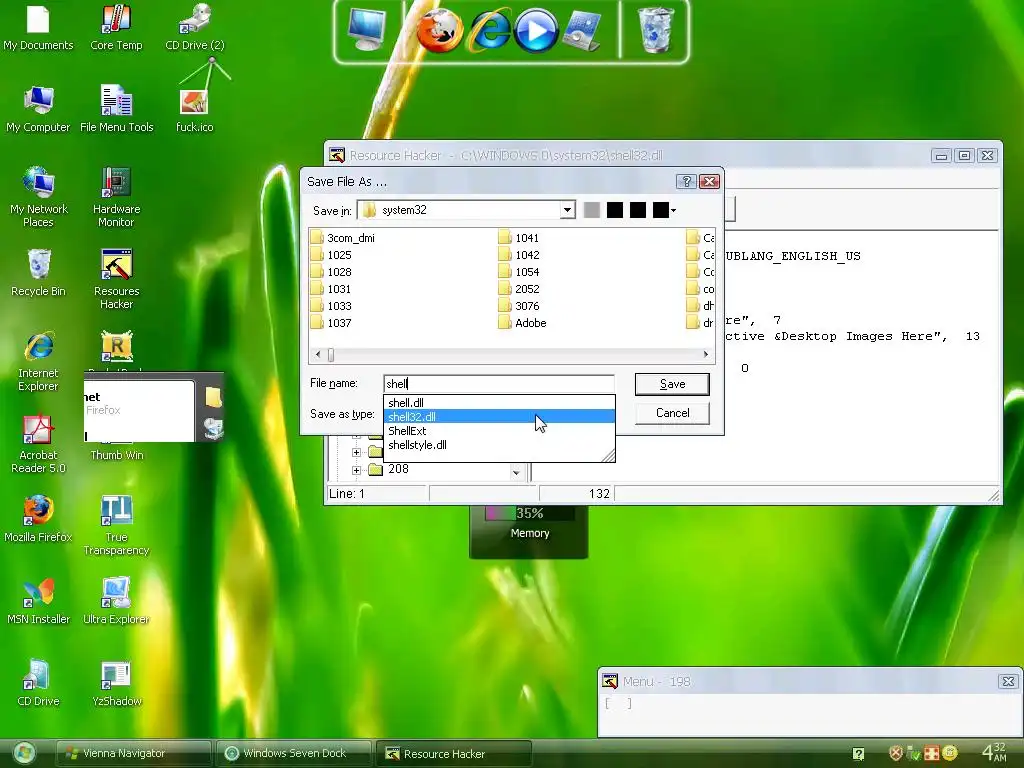Click the monitor icon in the top dock

[366, 30]
